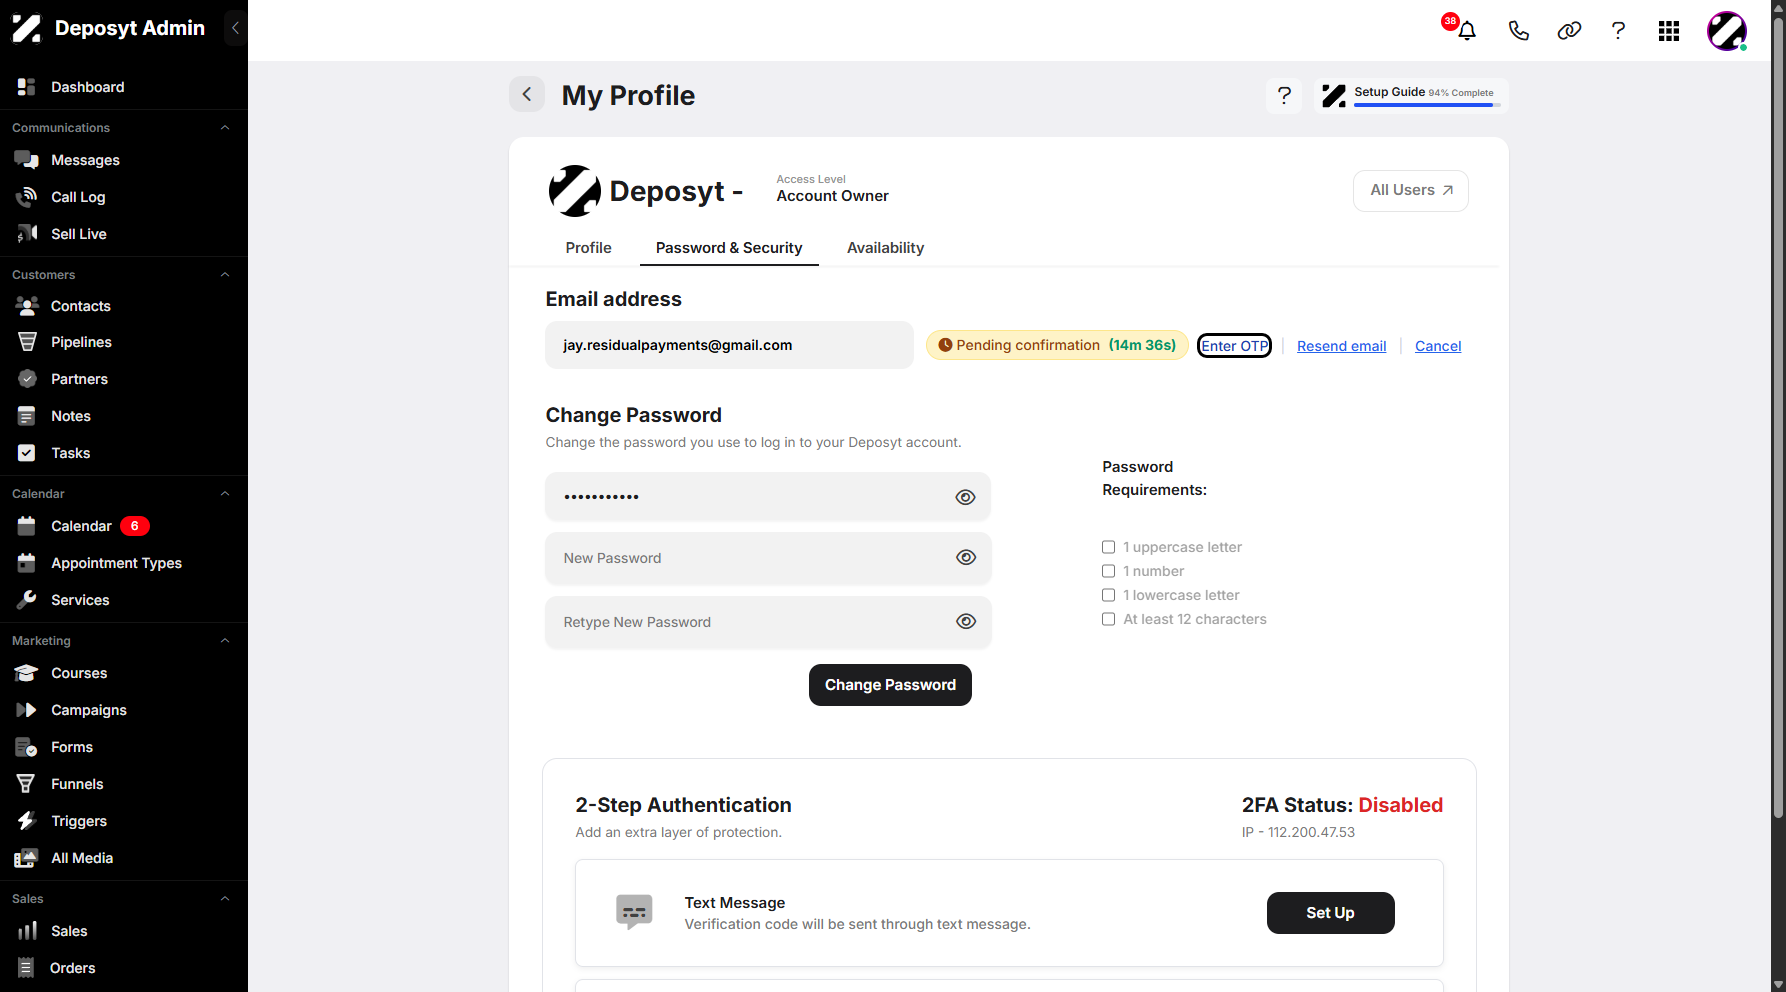Image resolution: width=1786 pixels, height=992 pixels.
Task: Open Triggers in the sidebar
Action: coord(79,821)
